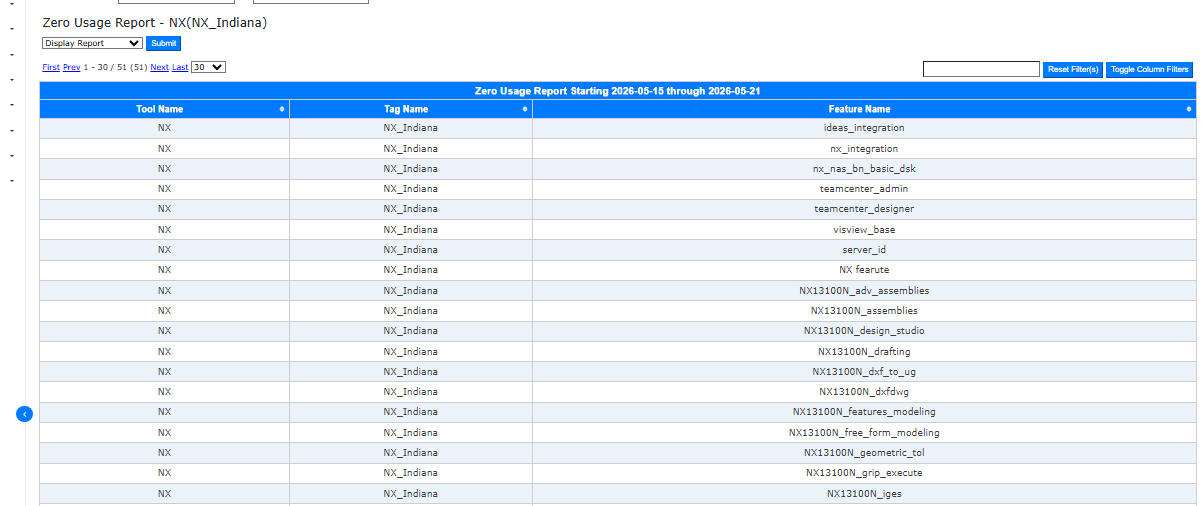The image size is (1204, 506).
Task: Click the Toggle Column Filters button
Action: (1150, 69)
